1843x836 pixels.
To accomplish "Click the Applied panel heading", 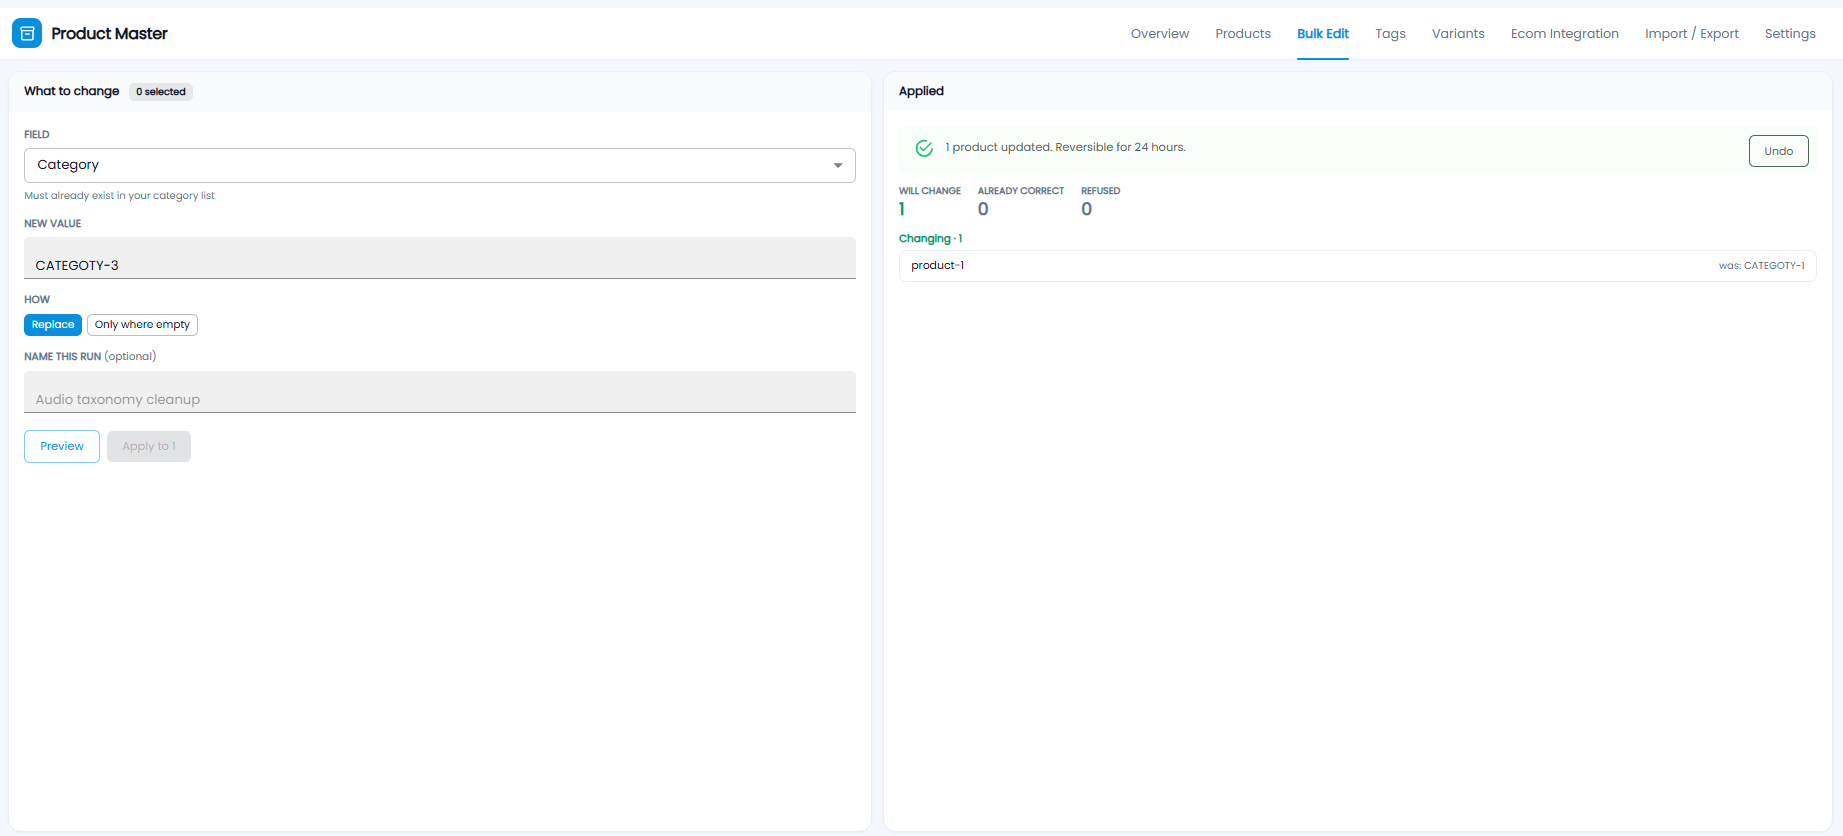I will click(921, 91).
